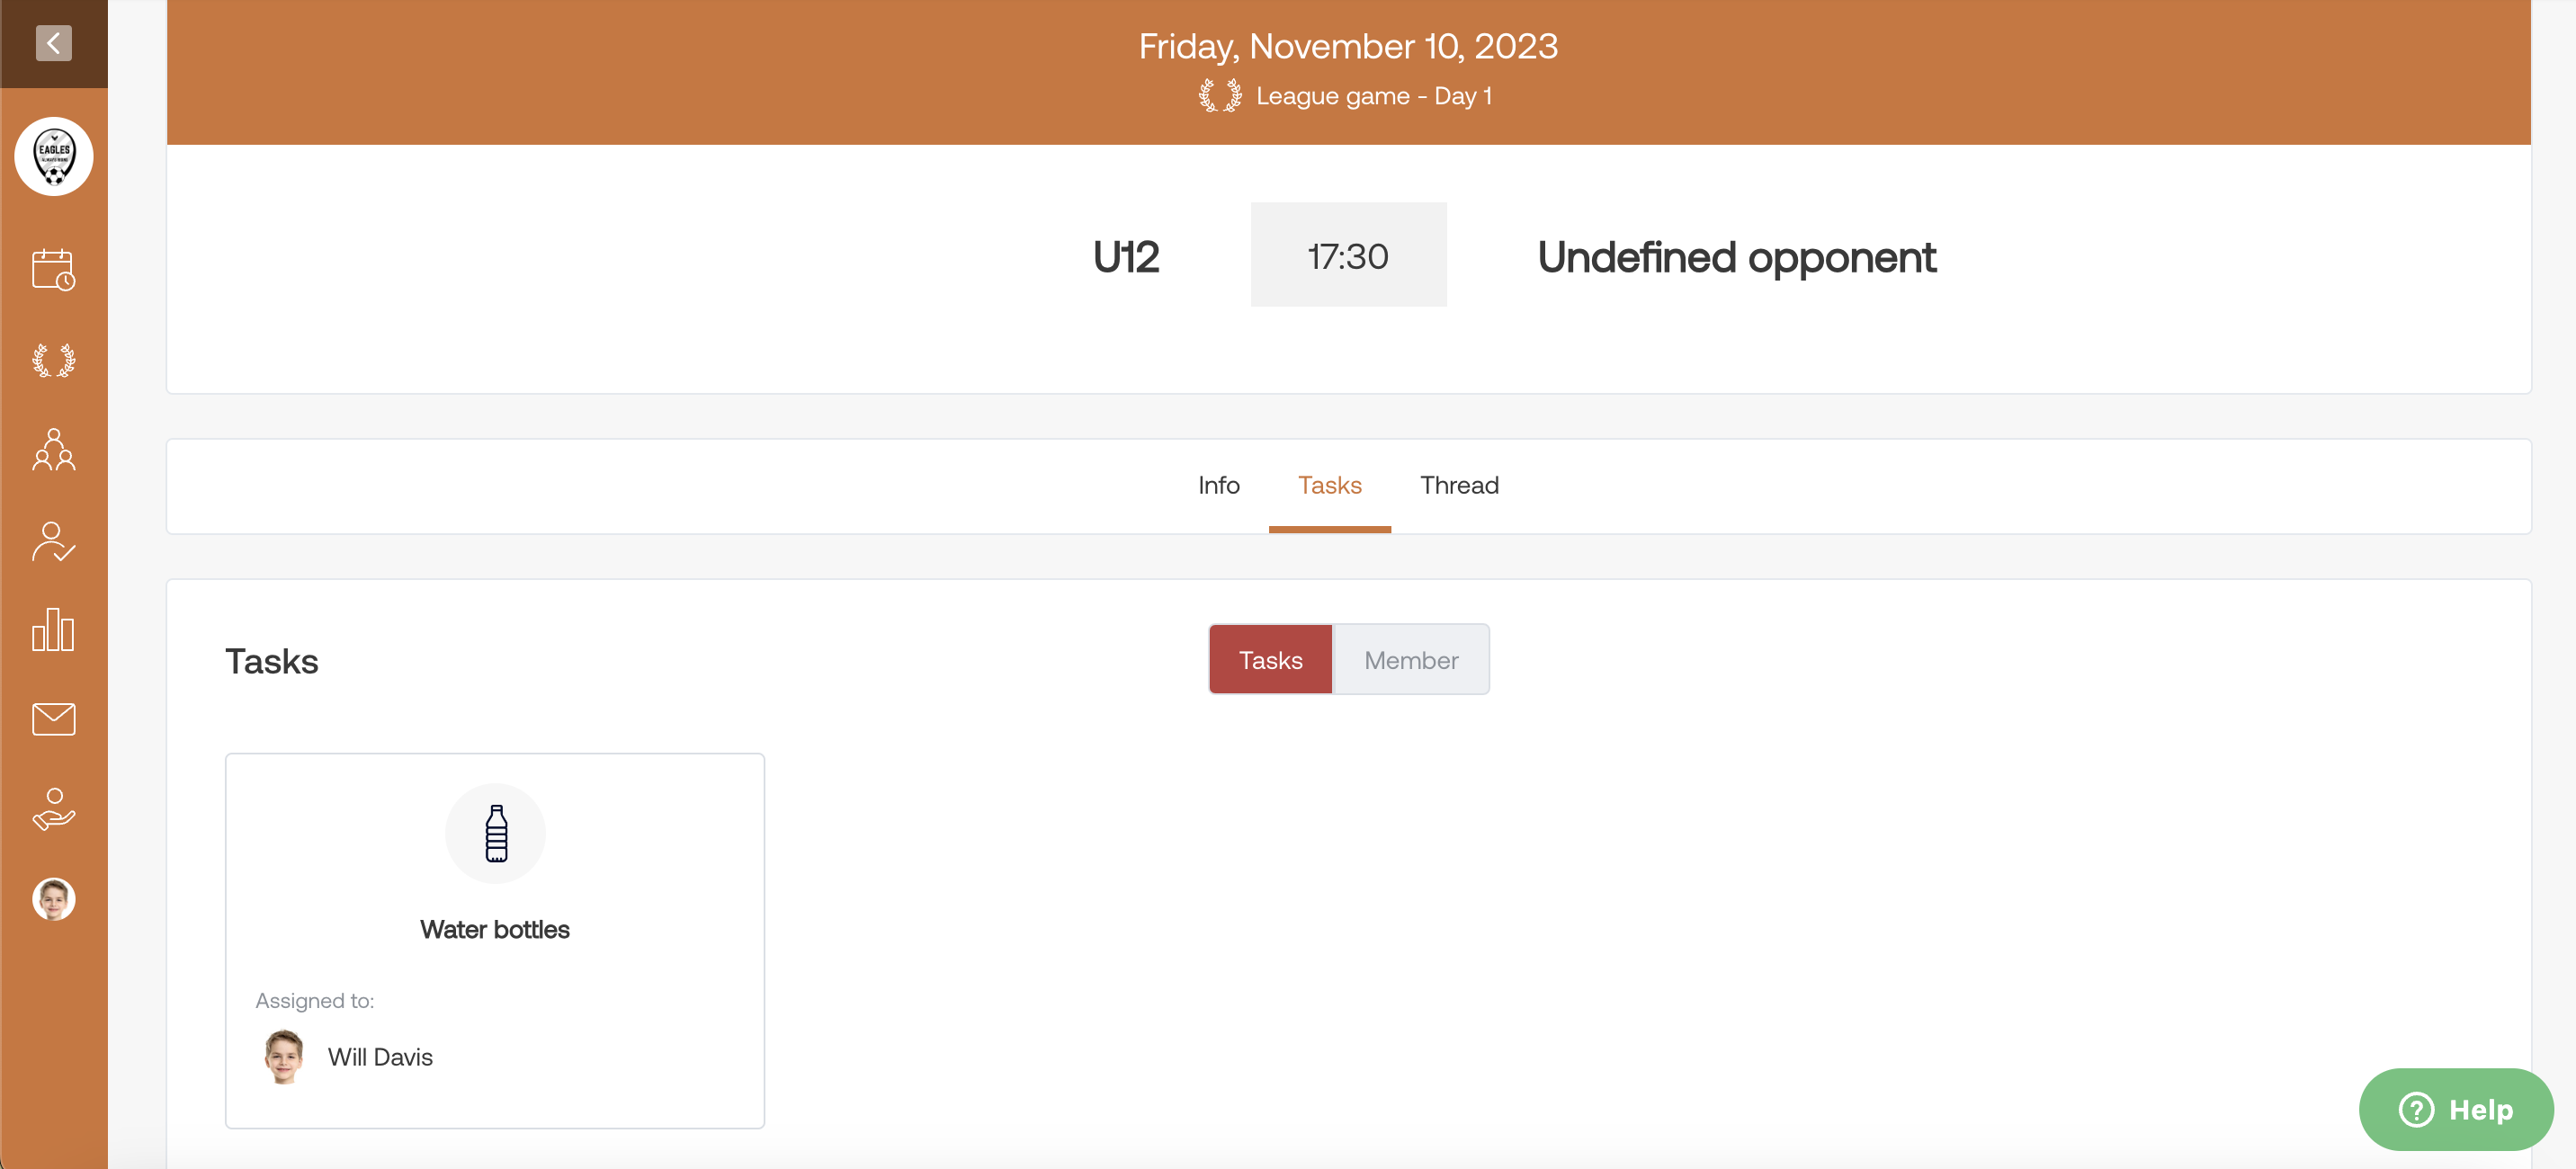Open the team members group icon
Screen dimensions: 2576x1169
click(54, 450)
